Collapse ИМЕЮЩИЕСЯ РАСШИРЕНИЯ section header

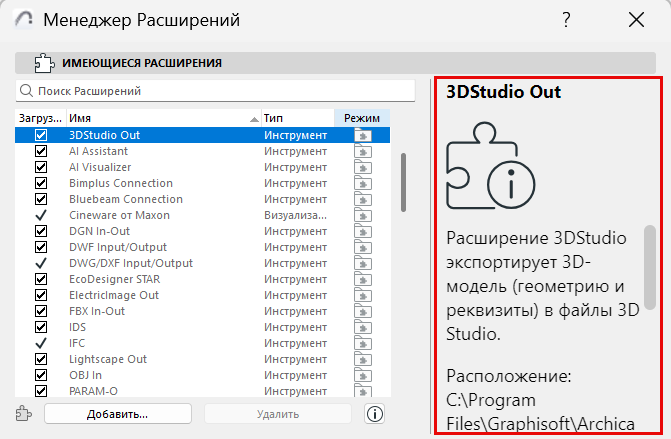(336, 63)
